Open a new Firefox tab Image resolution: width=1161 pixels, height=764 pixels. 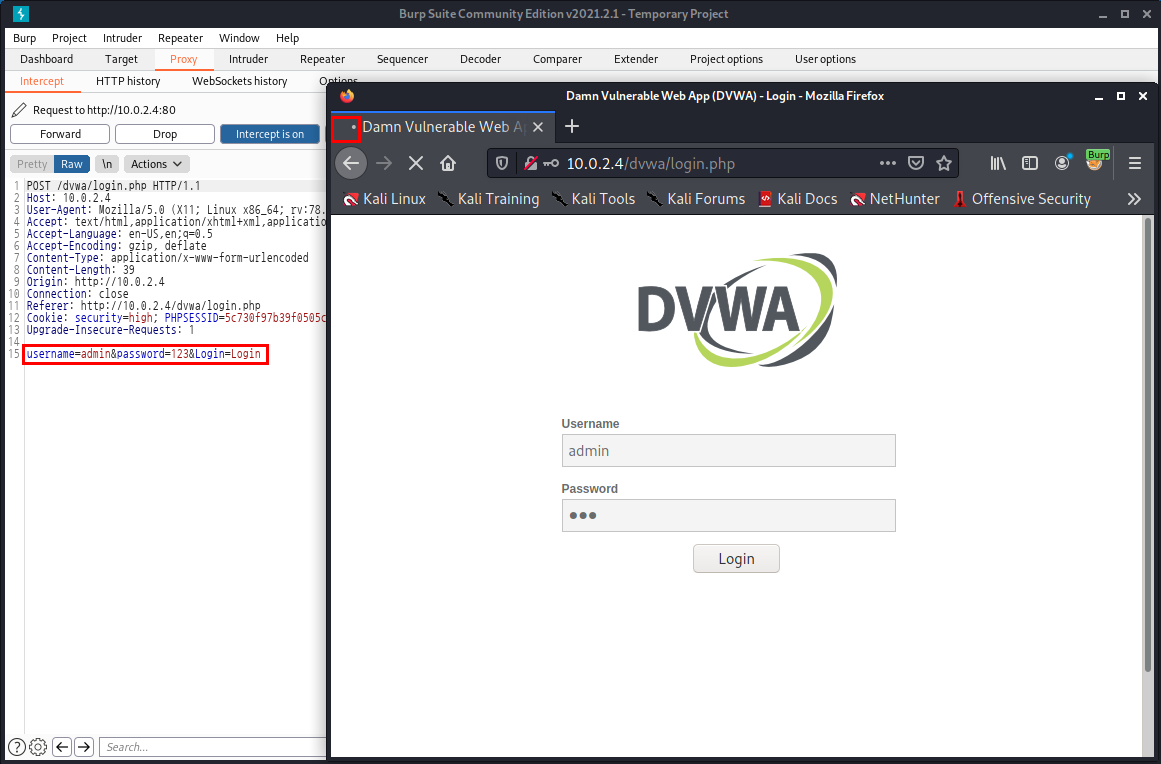tap(572, 127)
